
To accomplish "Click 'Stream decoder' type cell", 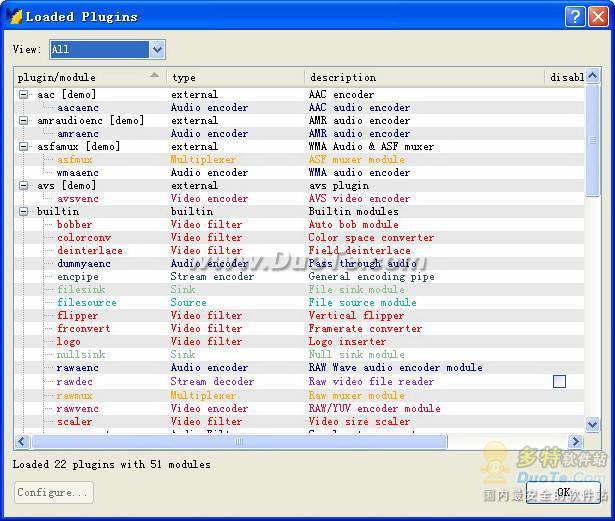I will [212, 381].
